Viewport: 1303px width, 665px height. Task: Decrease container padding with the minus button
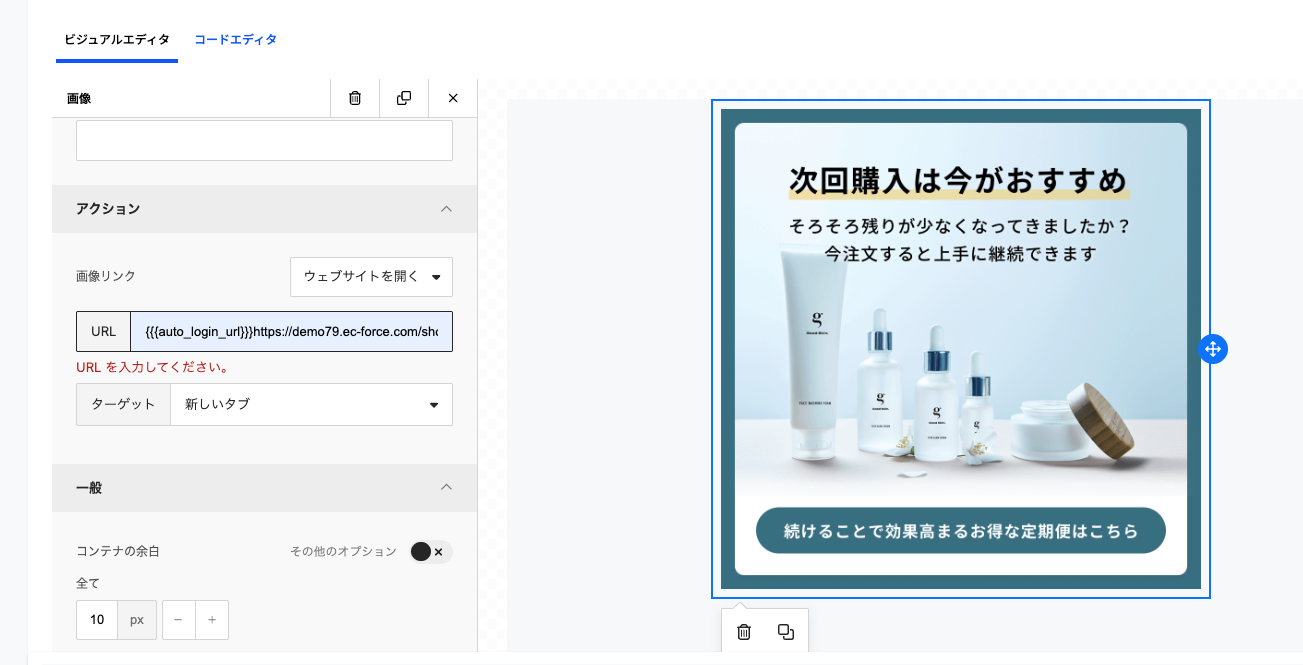tap(178, 620)
